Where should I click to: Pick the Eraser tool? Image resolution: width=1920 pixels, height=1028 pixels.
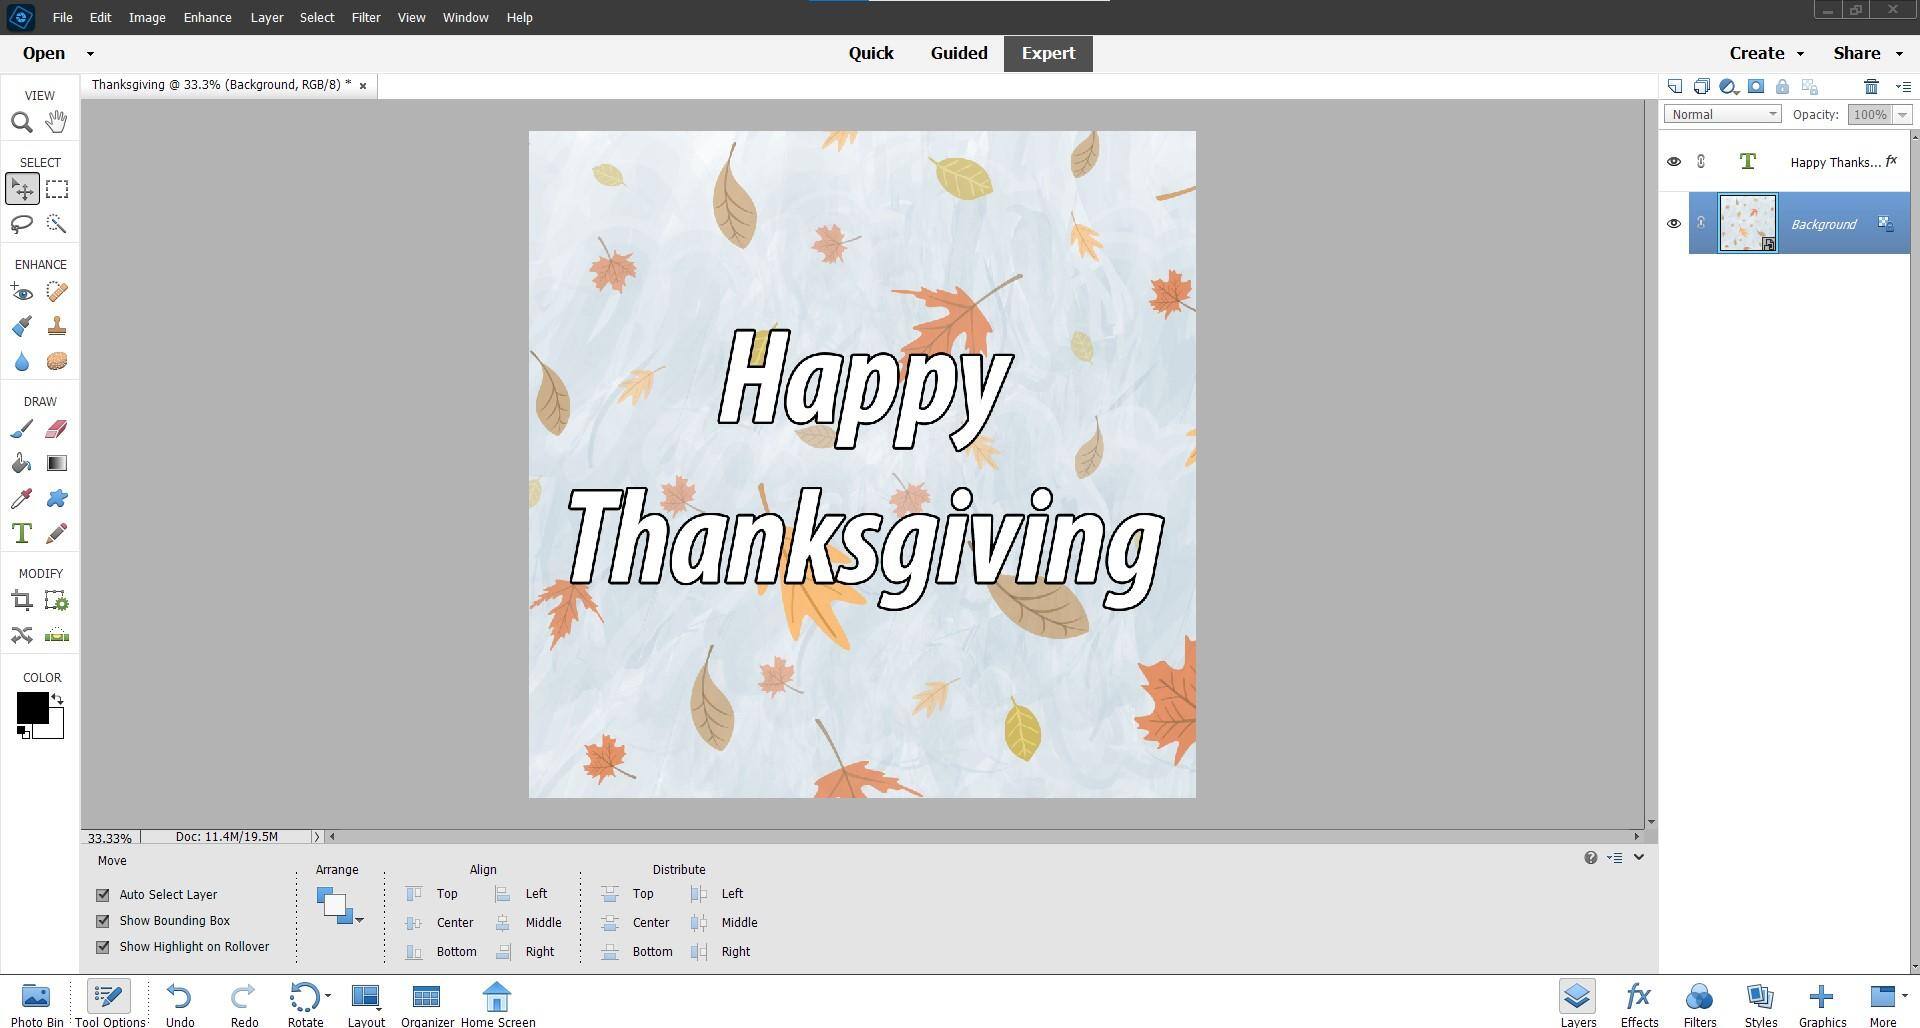click(x=56, y=429)
